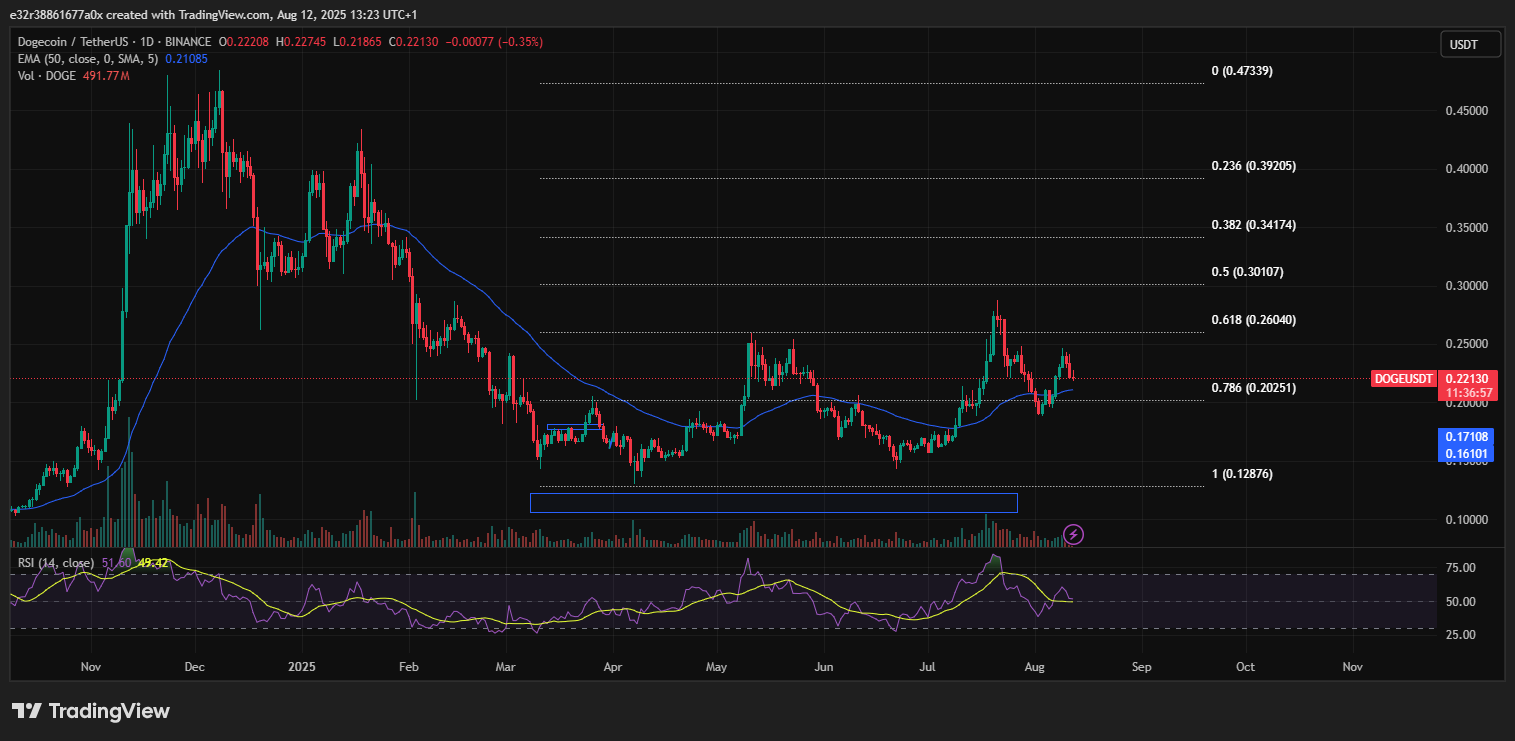Click the 11:36:57 bar countdown timer
This screenshot has height=741, width=1515.
1468,393
